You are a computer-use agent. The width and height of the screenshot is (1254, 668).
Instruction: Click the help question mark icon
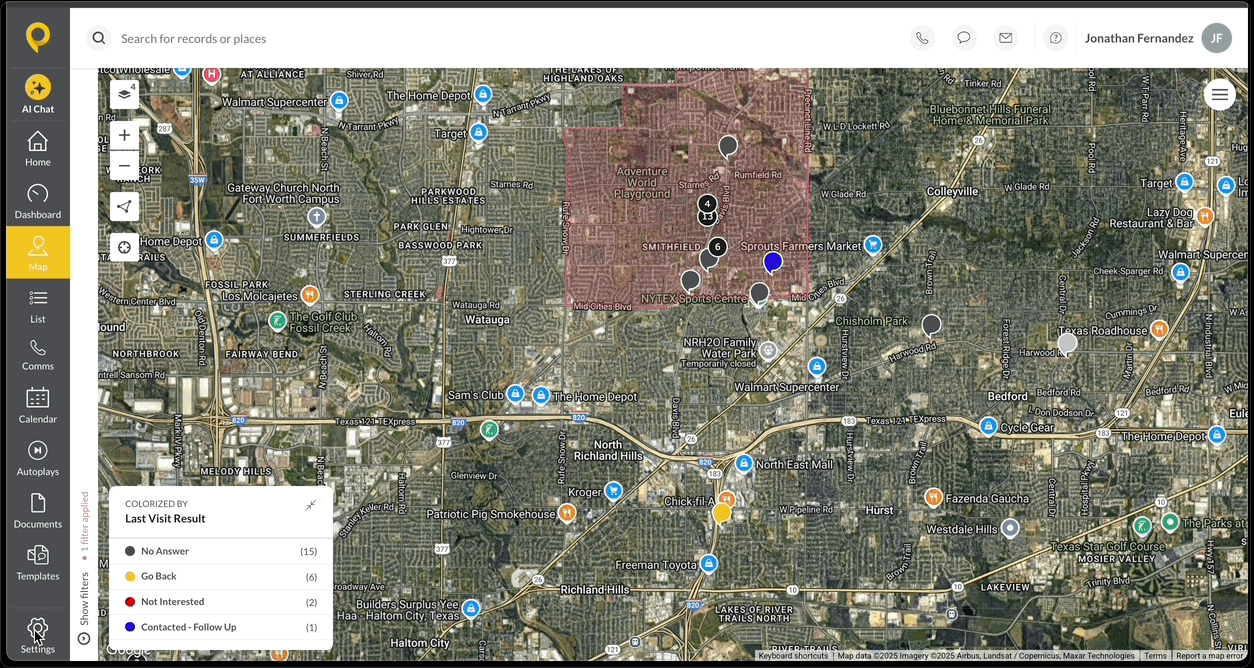(x=1055, y=38)
